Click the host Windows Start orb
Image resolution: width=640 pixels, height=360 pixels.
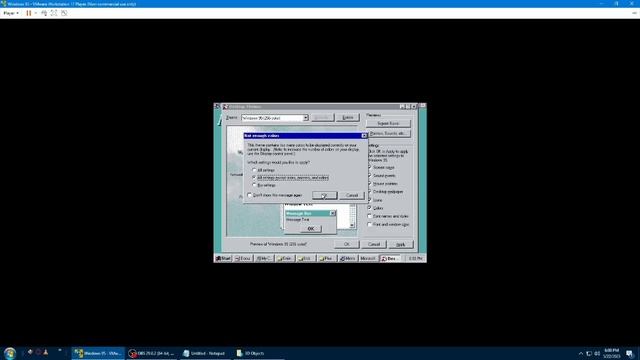point(10,353)
